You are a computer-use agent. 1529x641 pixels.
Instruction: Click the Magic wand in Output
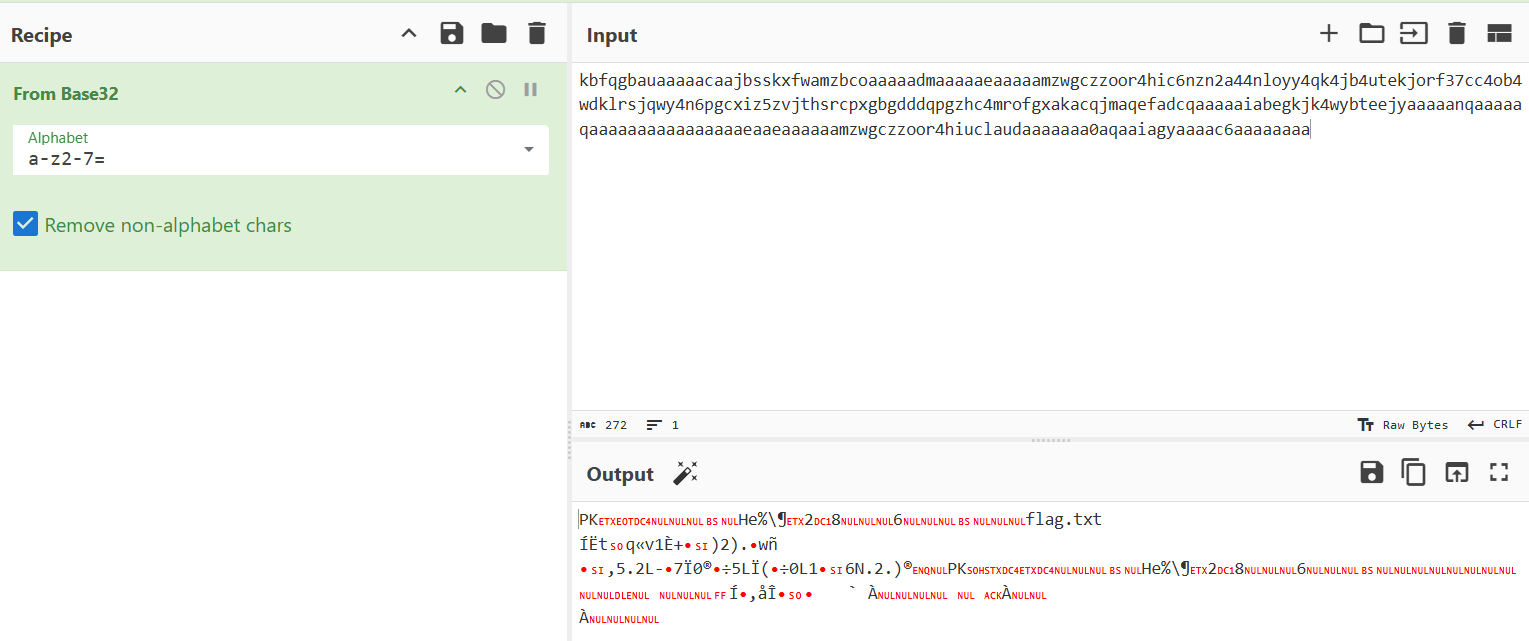(685, 473)
